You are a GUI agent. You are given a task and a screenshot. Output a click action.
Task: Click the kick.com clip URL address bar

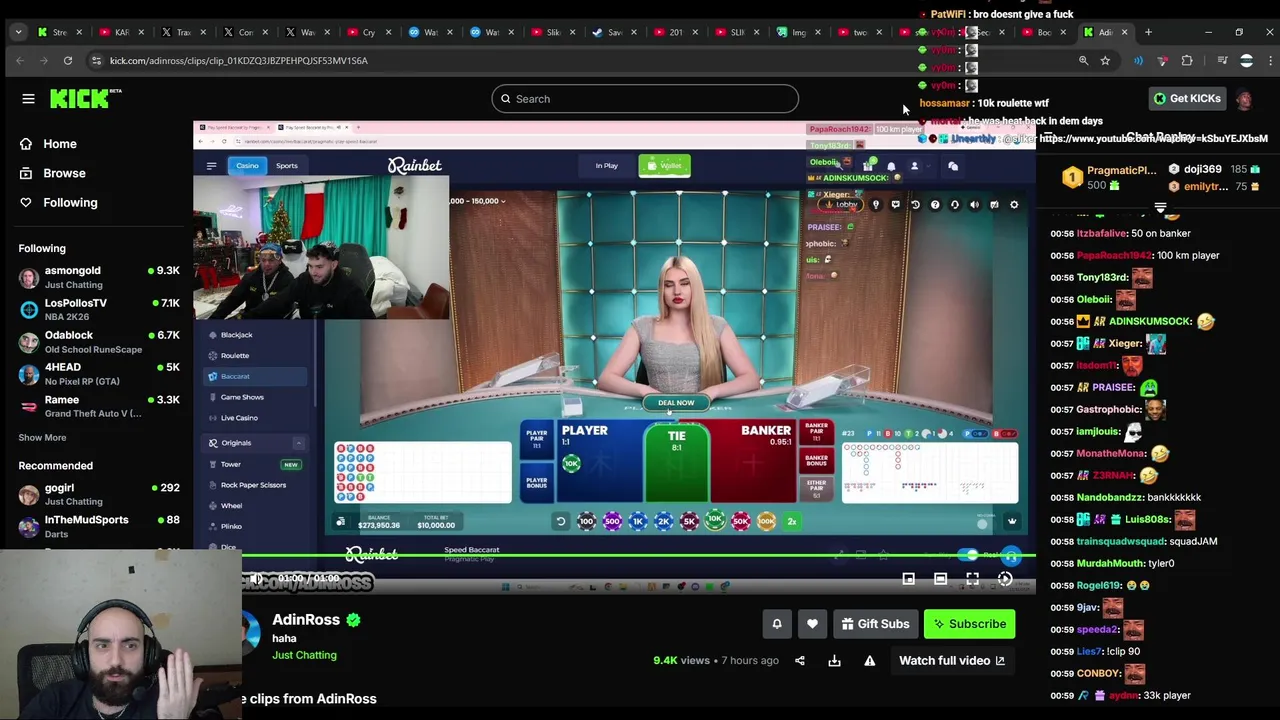(x=238, y=61)
